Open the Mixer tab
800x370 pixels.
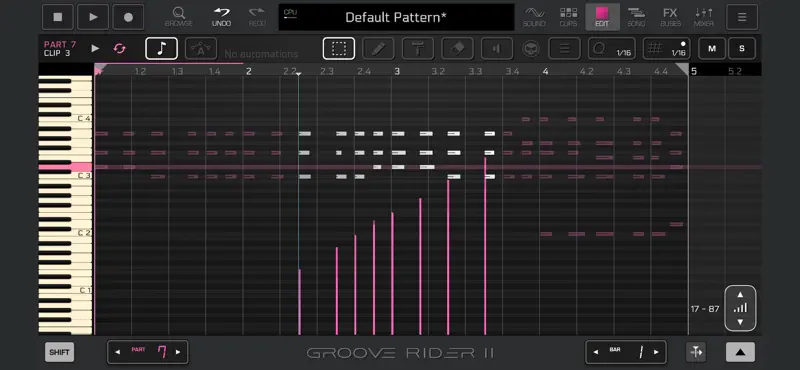(x=704, y=17)
